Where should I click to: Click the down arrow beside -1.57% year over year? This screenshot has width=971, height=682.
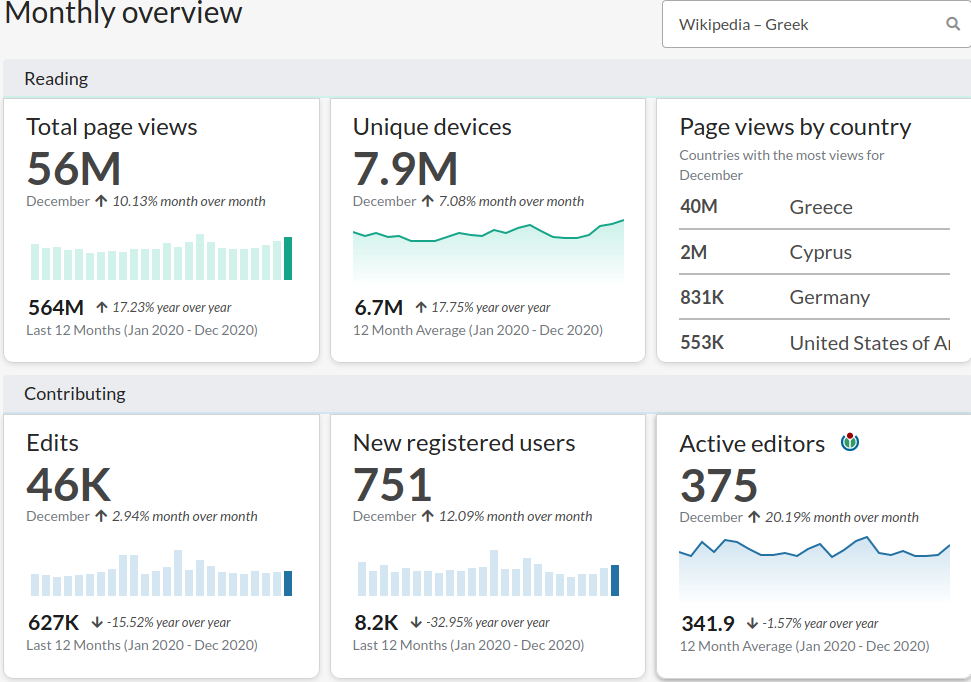tap(752, 623)
